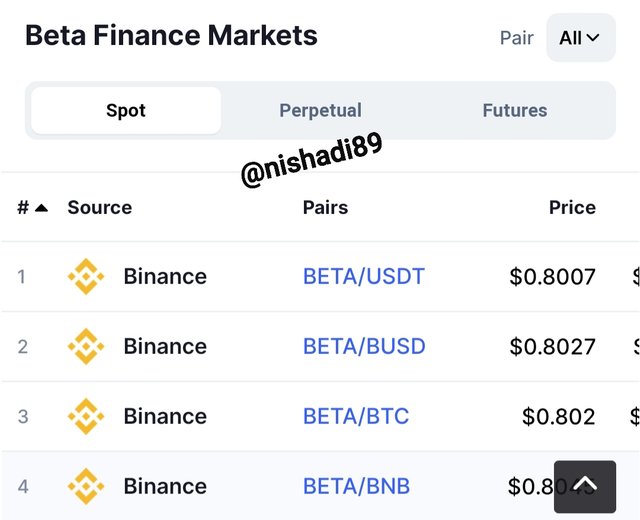The width and height of the screenshot is (640, 520).
Task: Sort the table by Pairs column
Action: point(325,207)
